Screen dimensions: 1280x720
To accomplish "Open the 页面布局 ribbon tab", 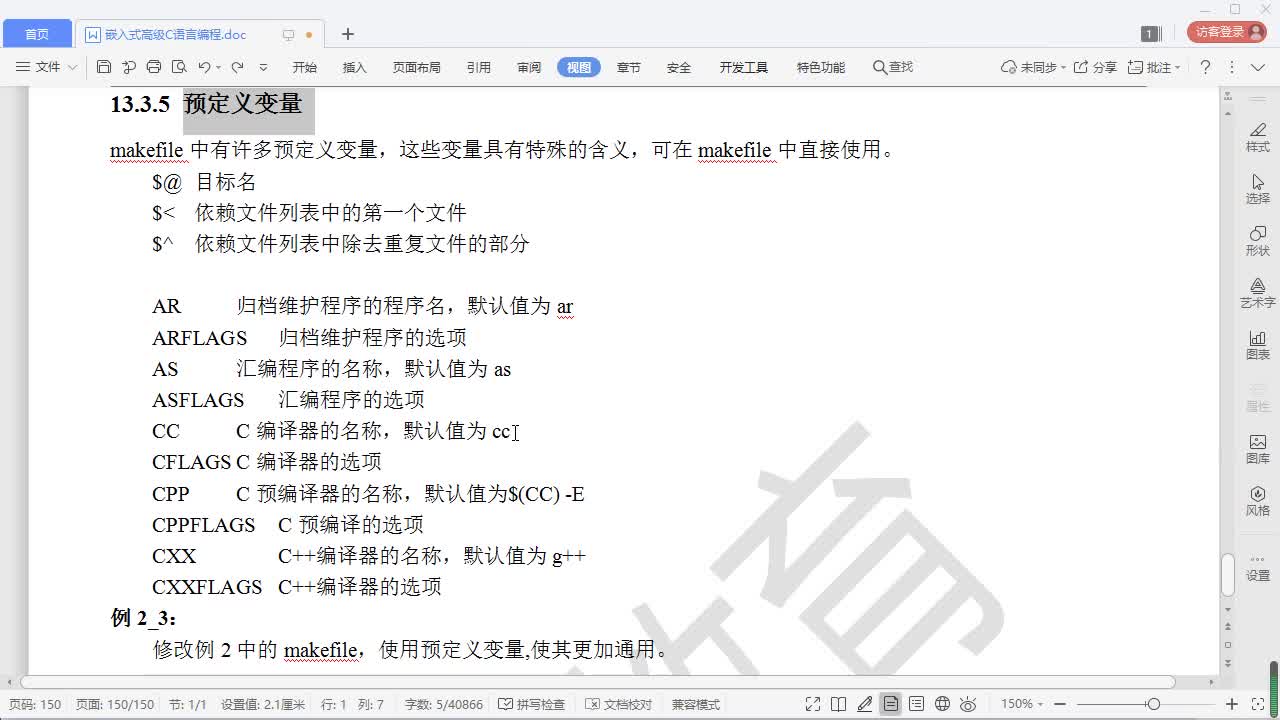I will (417, 67).
